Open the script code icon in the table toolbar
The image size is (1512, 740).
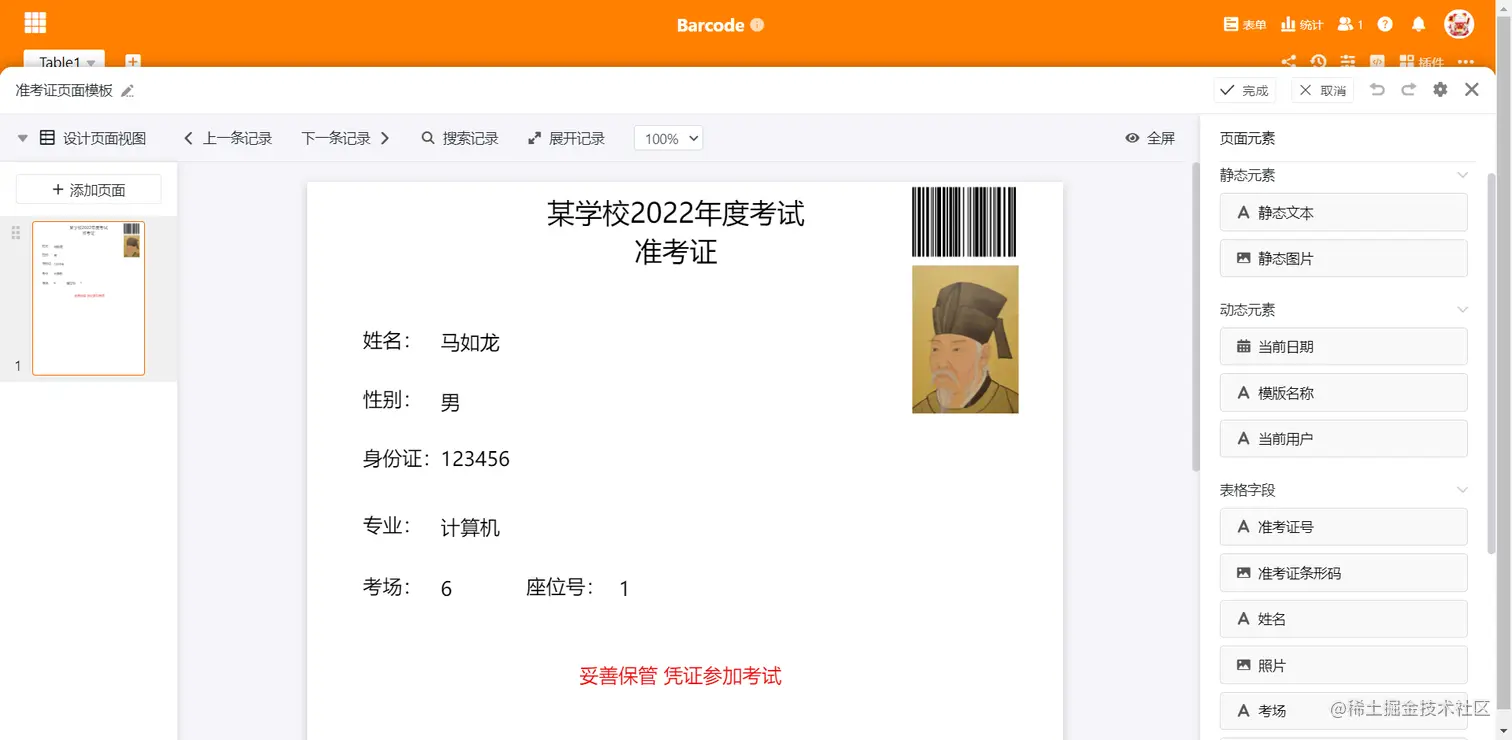(x=1378, y=62)
